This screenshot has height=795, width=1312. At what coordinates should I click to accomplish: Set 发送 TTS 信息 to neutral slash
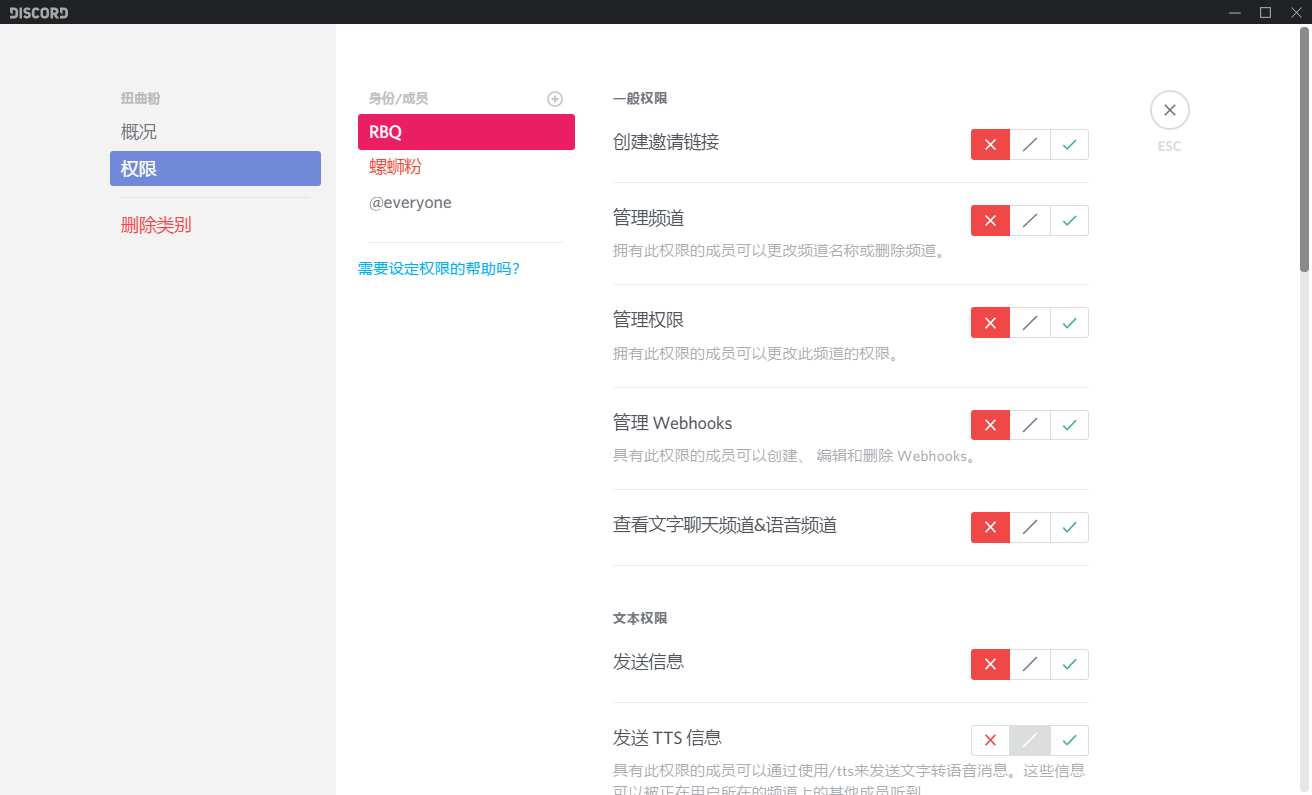[x=1030, y=740]
